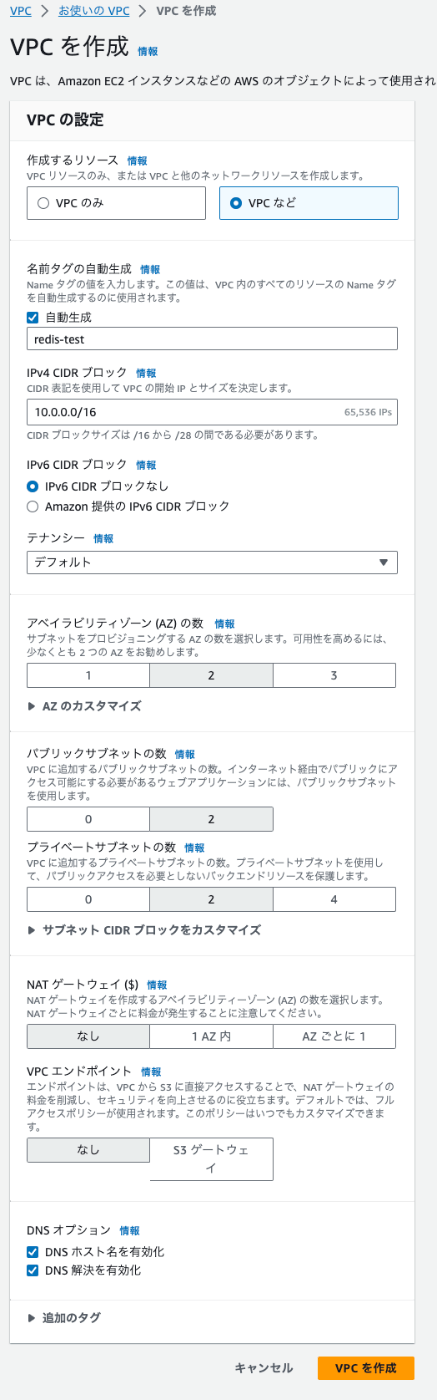
Task: Expand 'AZ のカスタマイズ' section
Action: [x=84, y=705]
